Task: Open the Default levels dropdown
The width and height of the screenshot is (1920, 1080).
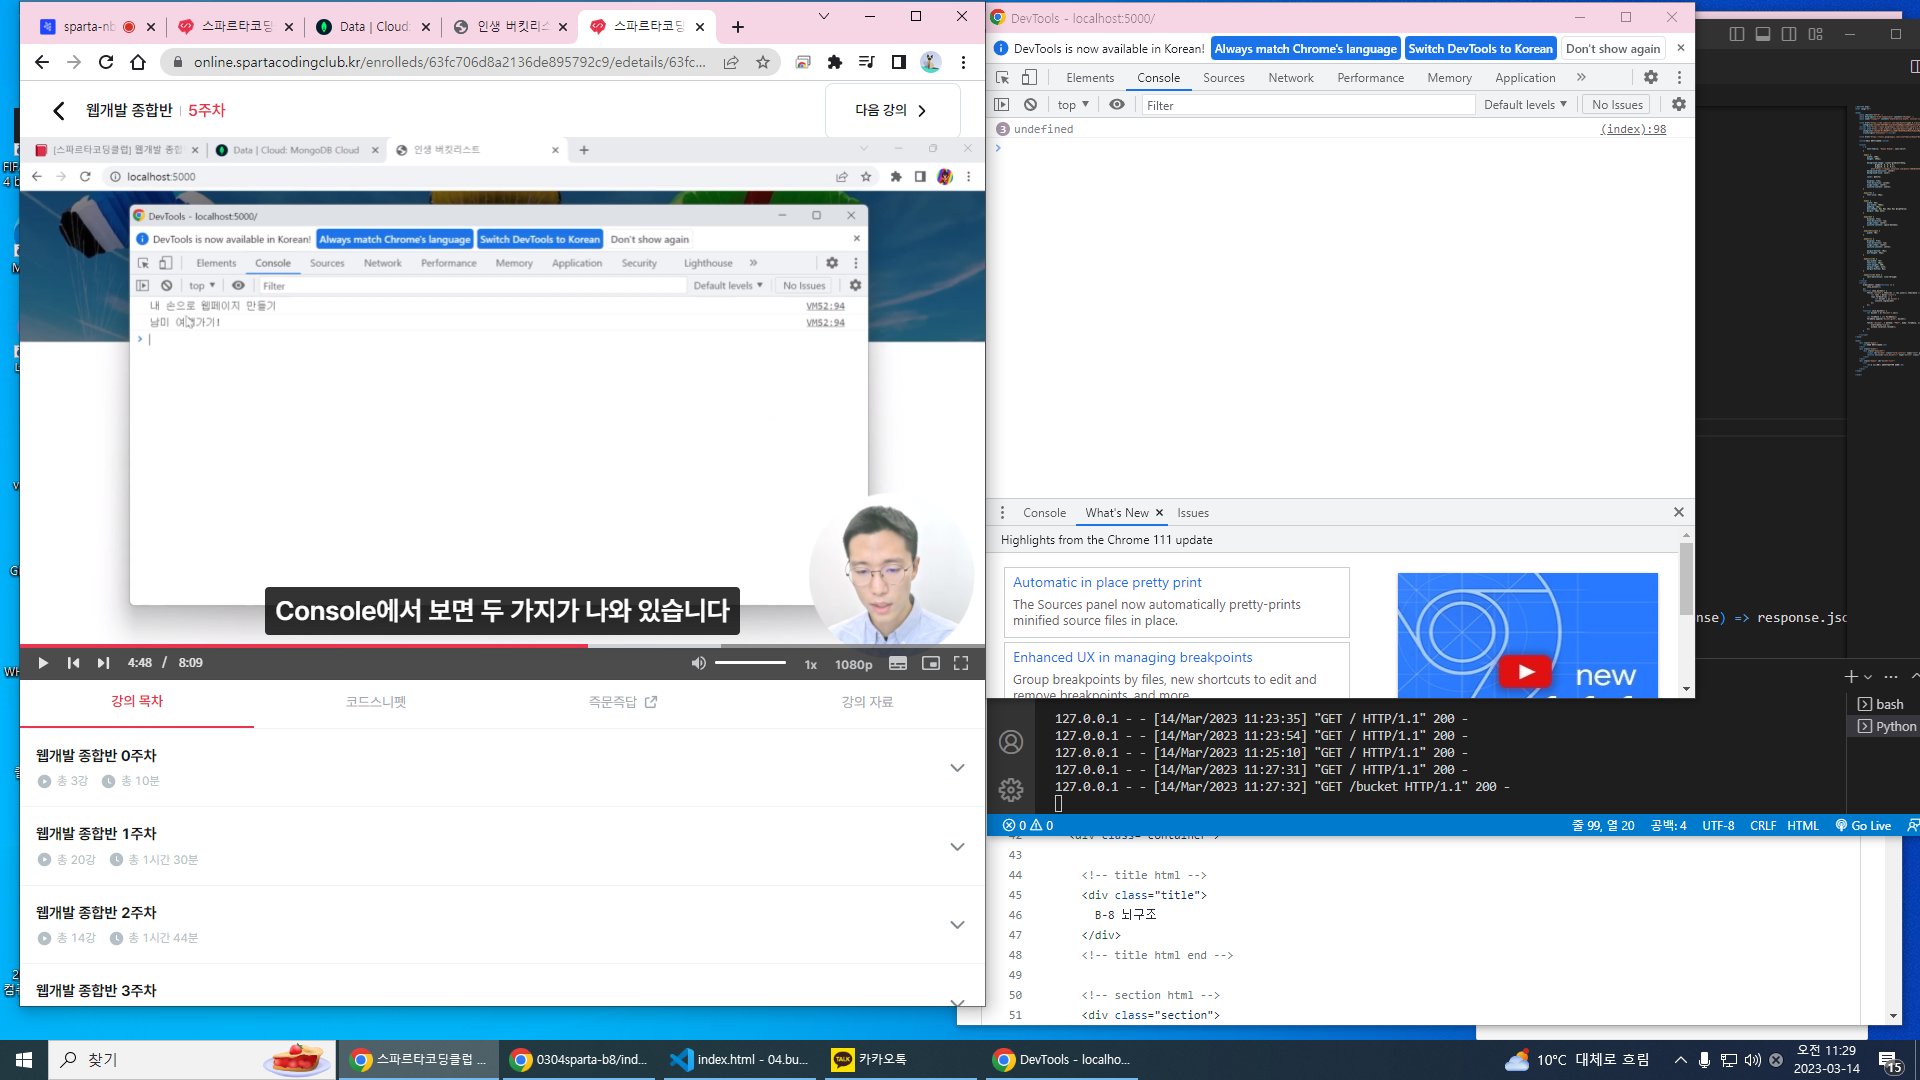Action: pyautogui.click(x=1525, y=104)
